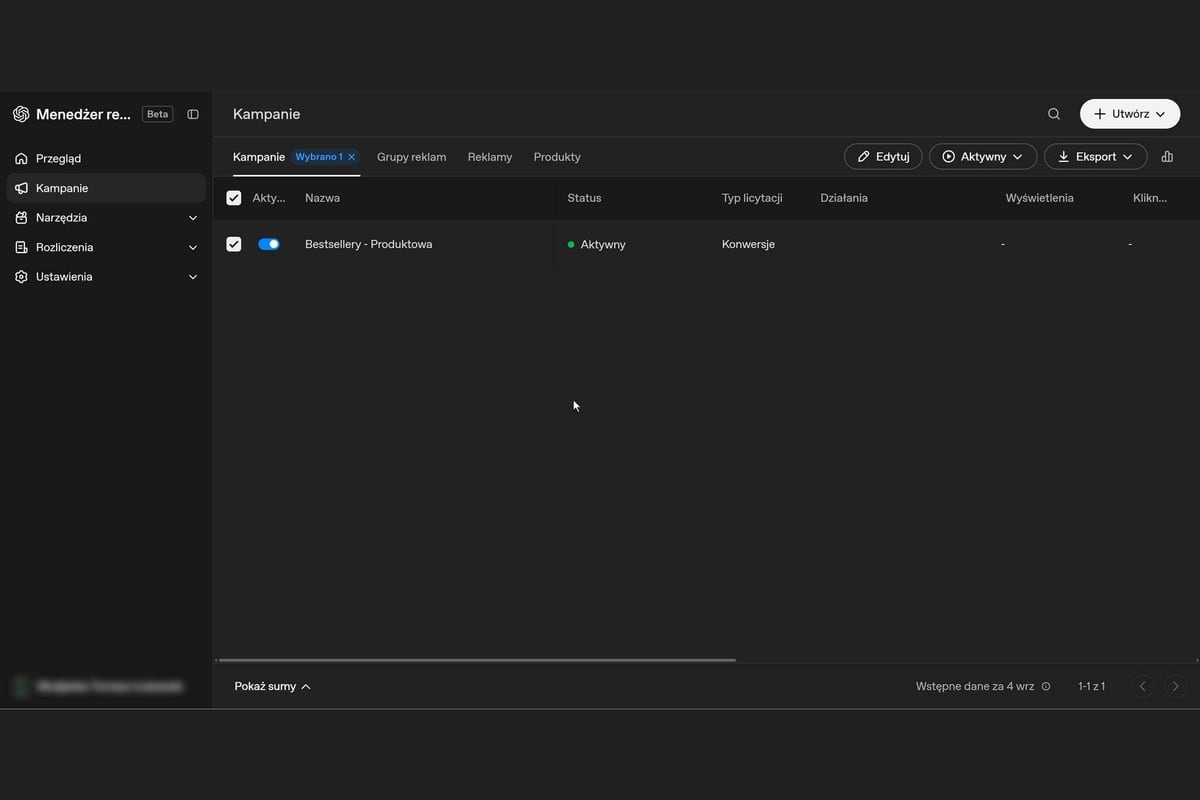Expand the Narzędzia sidebar section
The width and height of the screenshot is (1200, 800).
(106, 218)
